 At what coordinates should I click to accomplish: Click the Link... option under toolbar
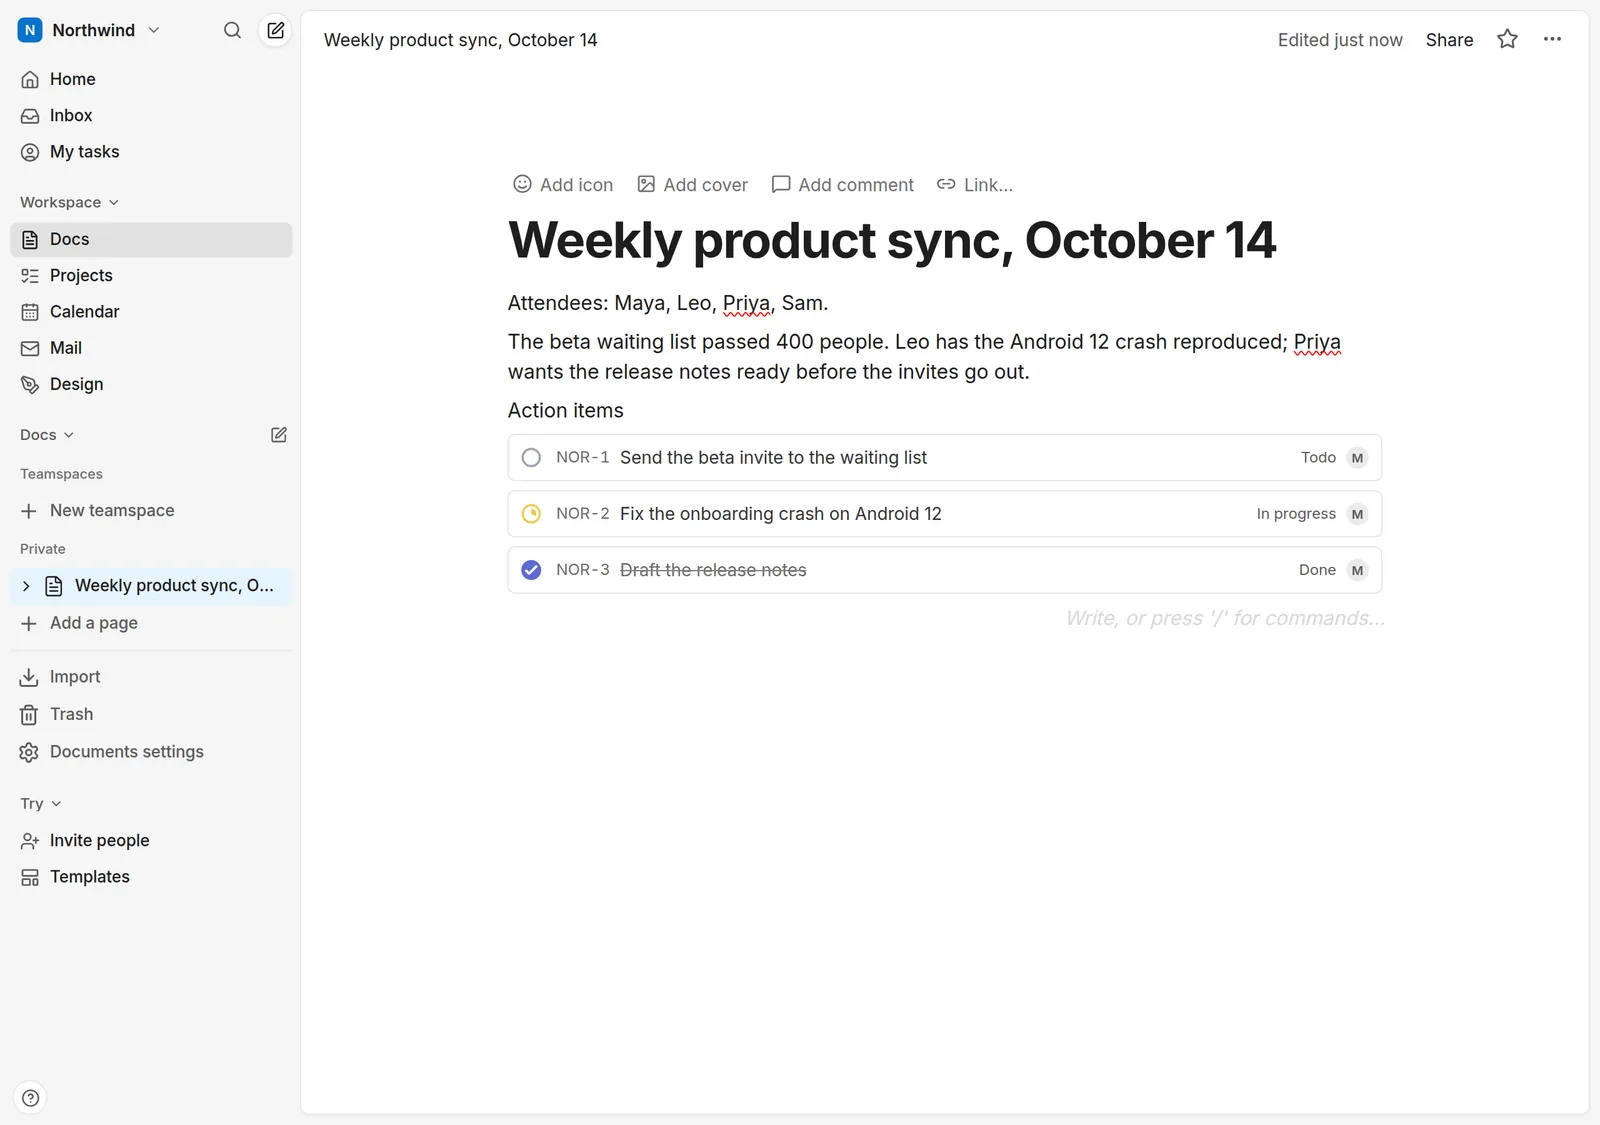[x=975, y=185]
